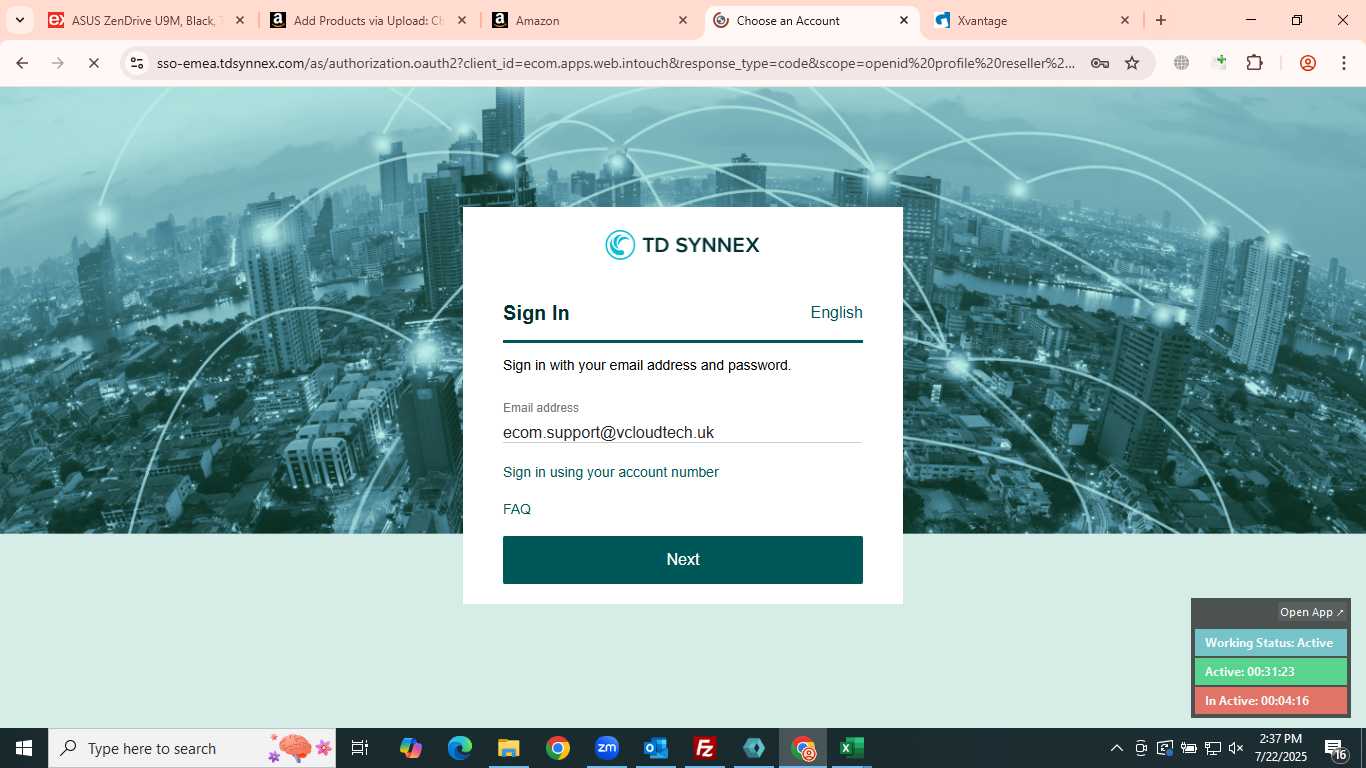Open Task View in taskbar
1366x768 pixels.
click(360, 748)
